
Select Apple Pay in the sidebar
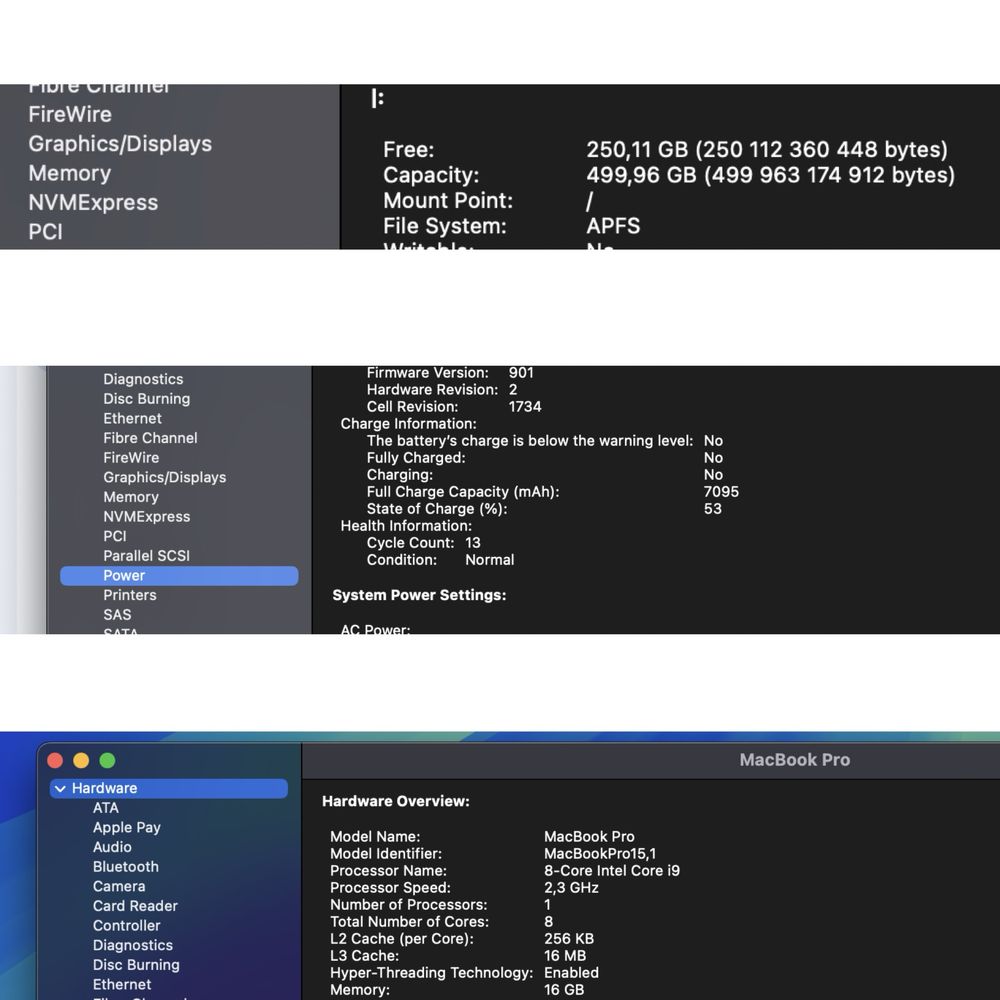126,828
